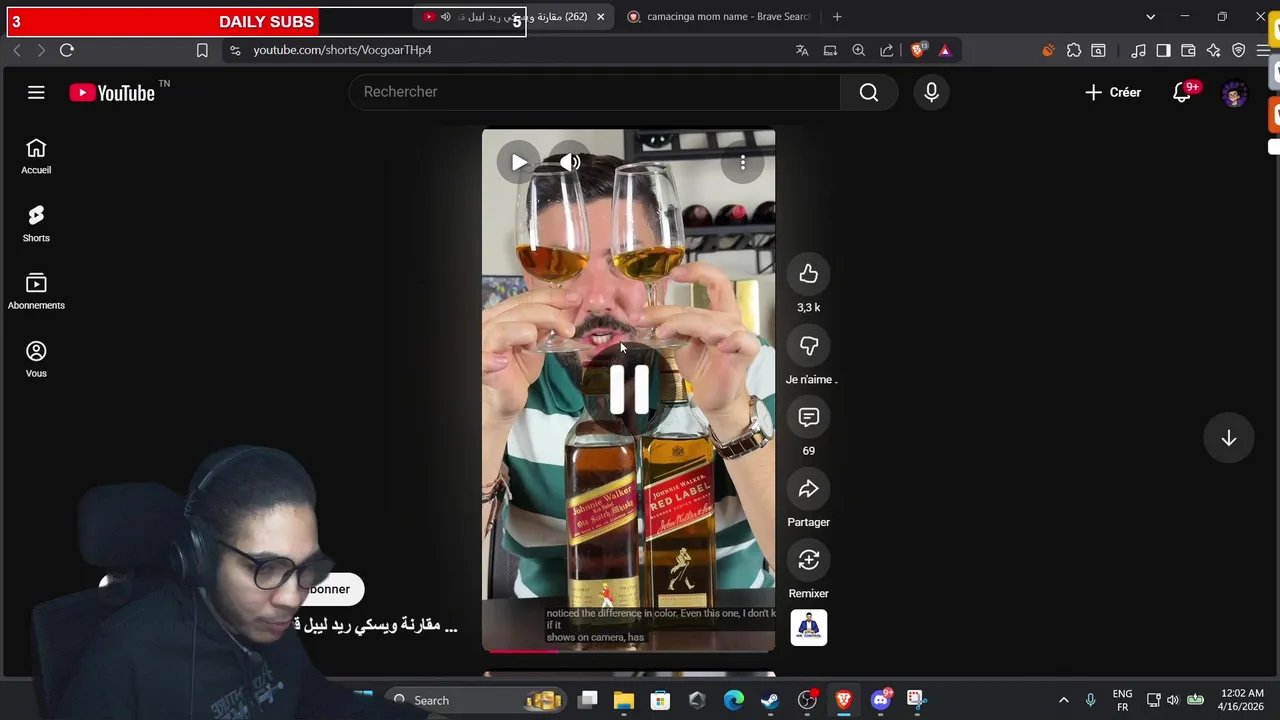
Task: Go to the next Short with down arrow
Action: click(1229, 438)
